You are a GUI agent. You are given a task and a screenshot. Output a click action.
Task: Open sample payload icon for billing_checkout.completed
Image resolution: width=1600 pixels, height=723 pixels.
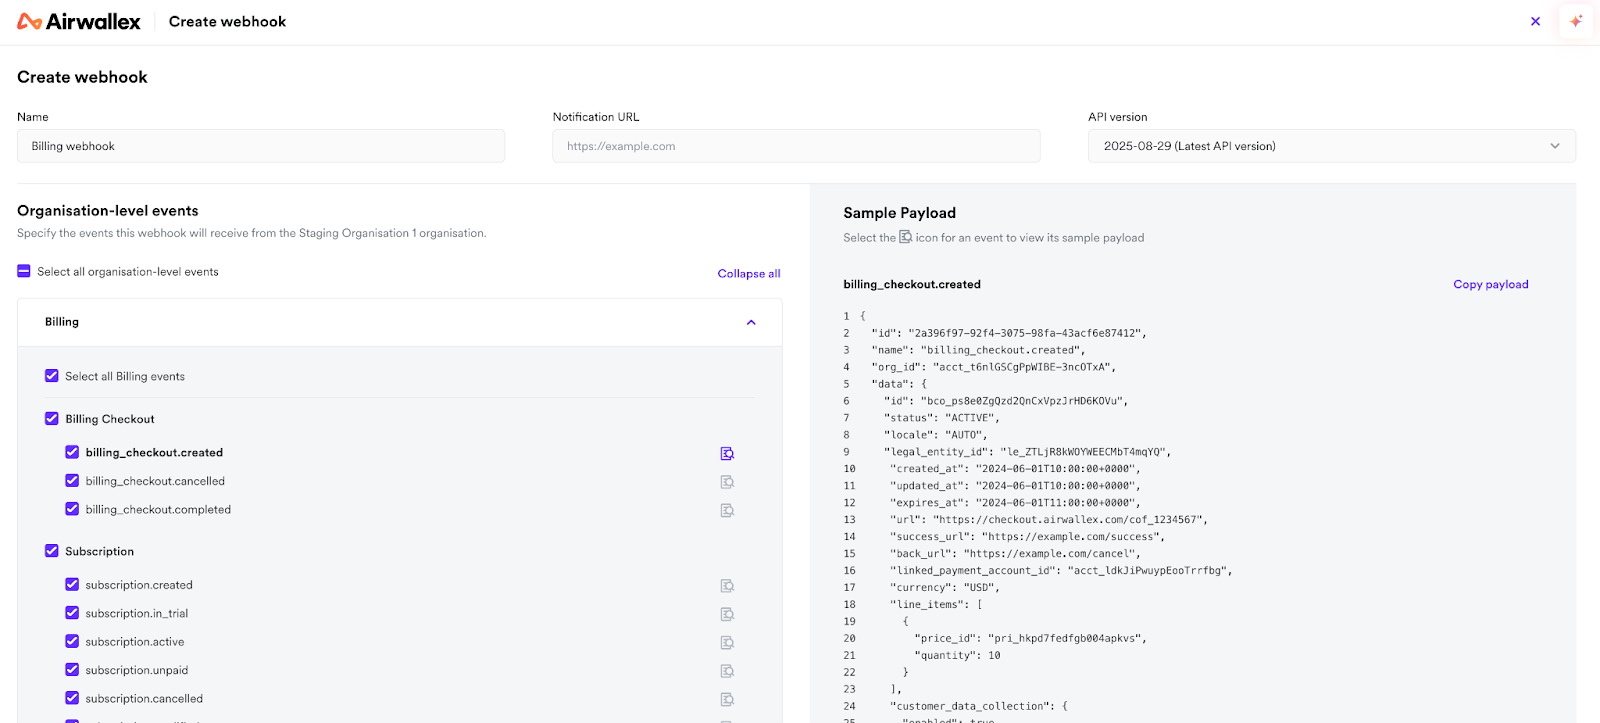(x=727, y=510)
